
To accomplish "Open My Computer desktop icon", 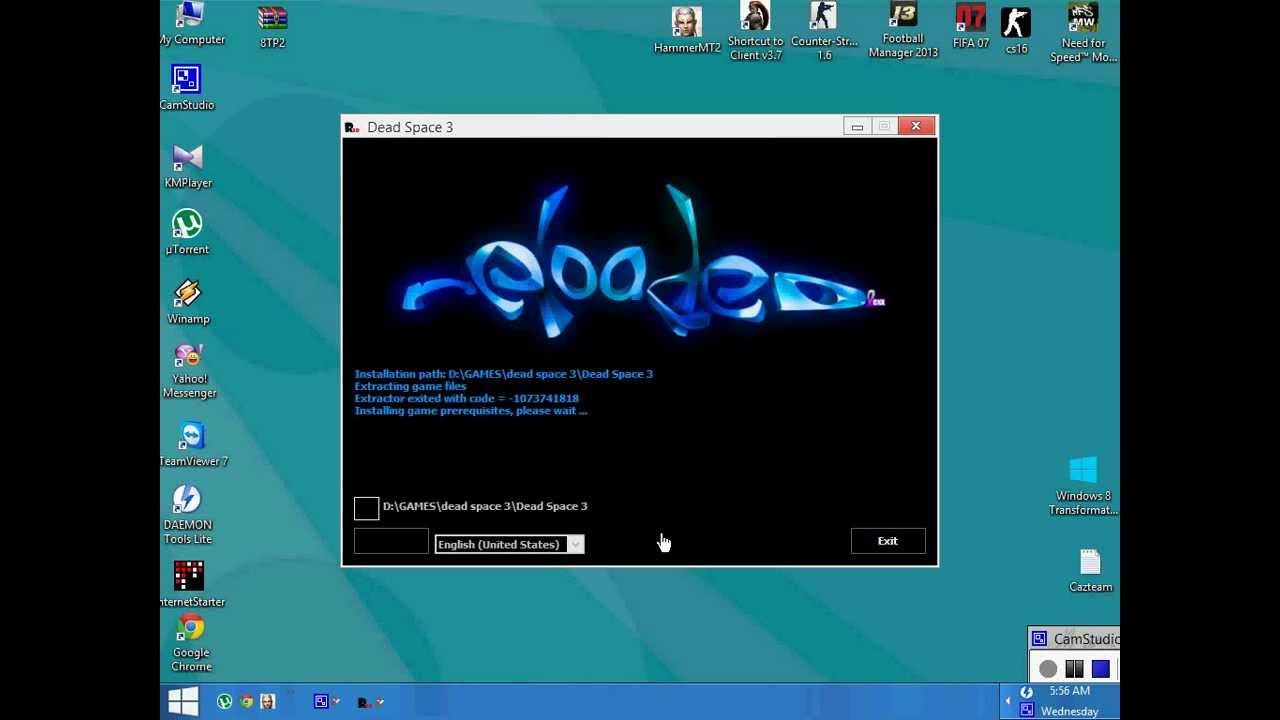I will pos(190,24).
